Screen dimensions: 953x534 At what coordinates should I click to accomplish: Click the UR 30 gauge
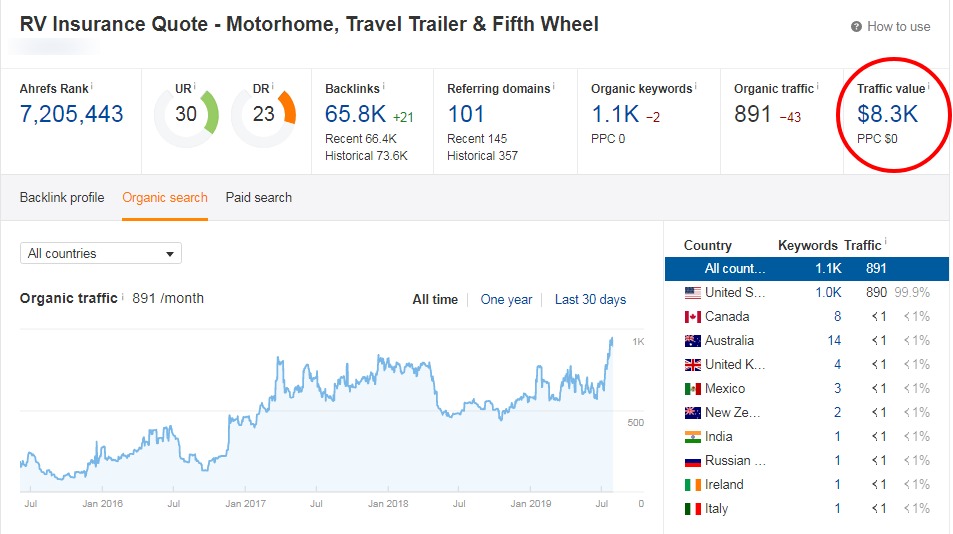point(187,115)
